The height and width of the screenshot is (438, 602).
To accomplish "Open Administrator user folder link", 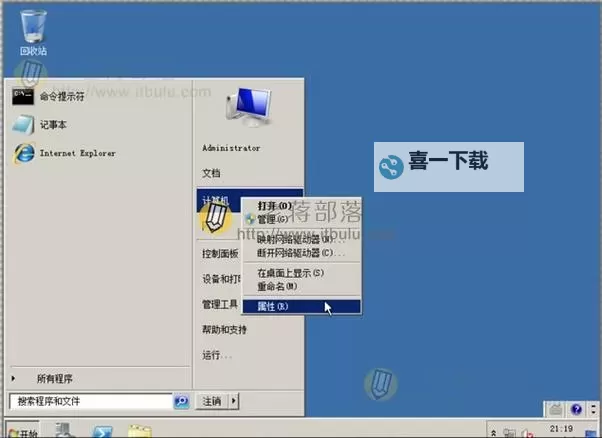I will [231, 148].
